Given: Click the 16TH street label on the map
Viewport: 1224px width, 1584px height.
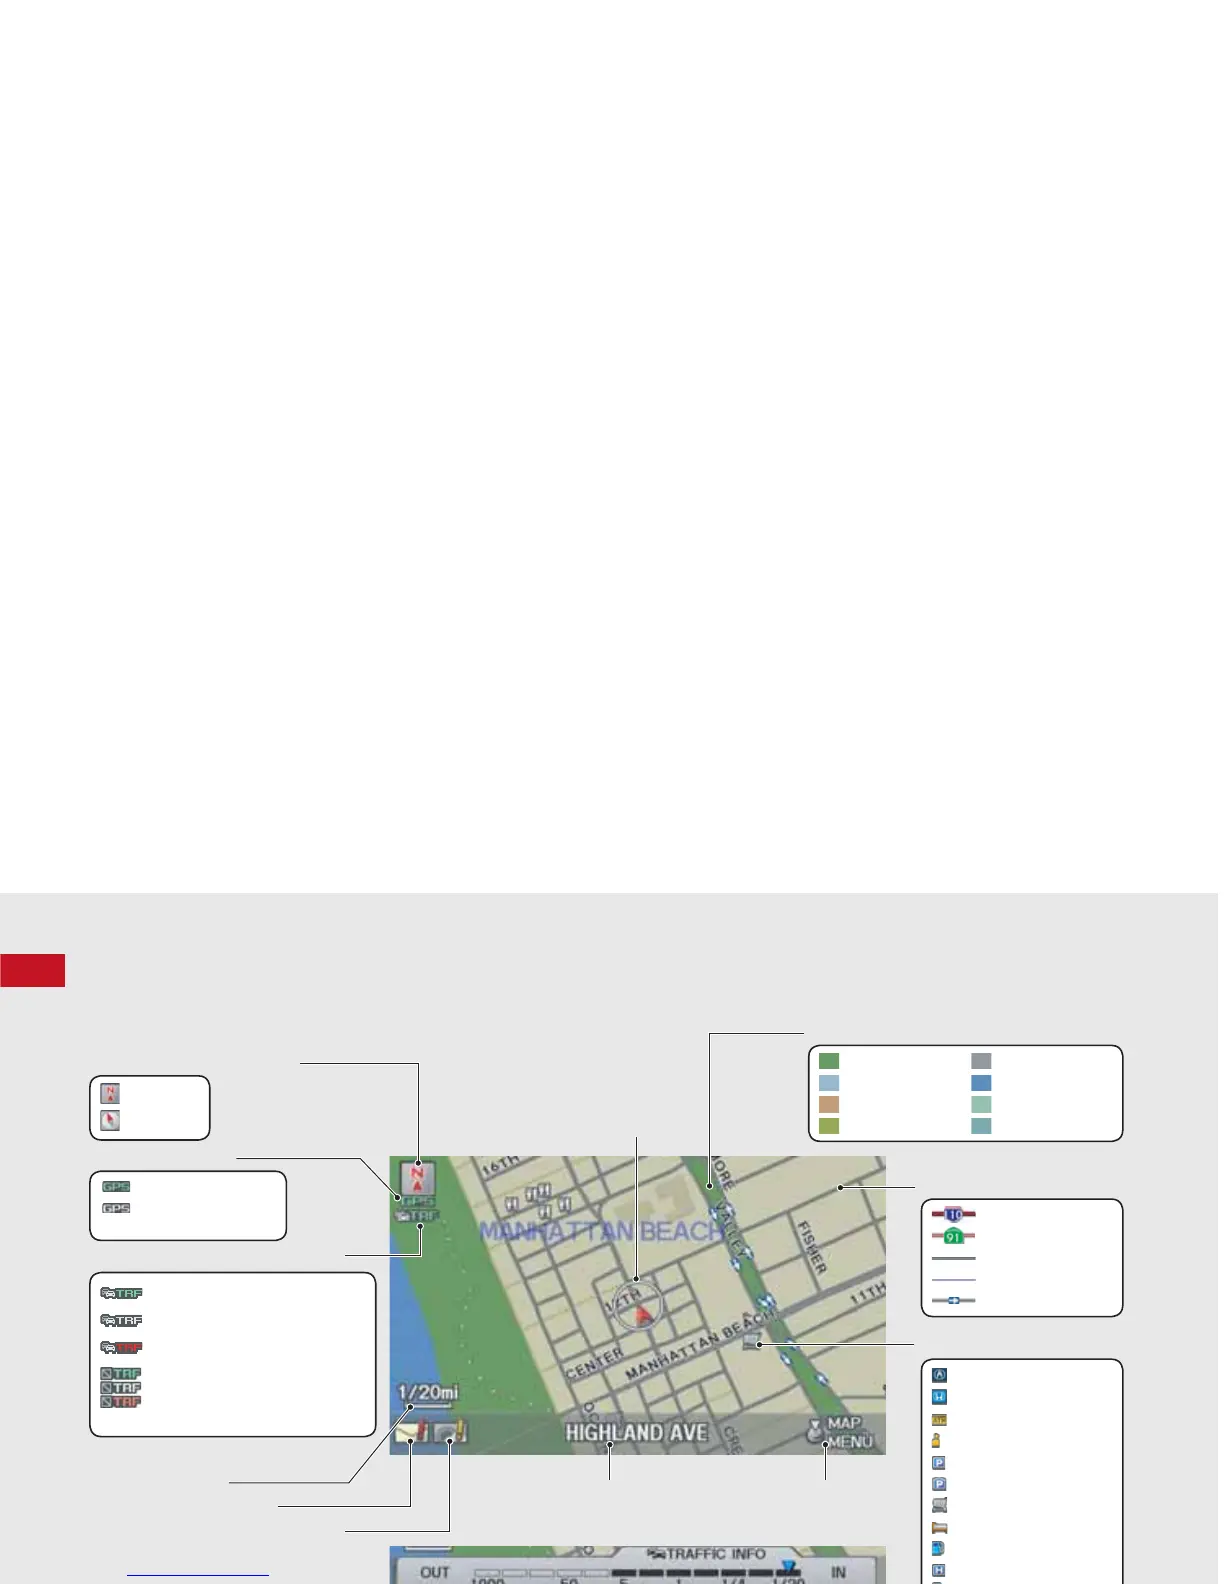Looking at the screenshot, I should click(x=501, y=1165).
